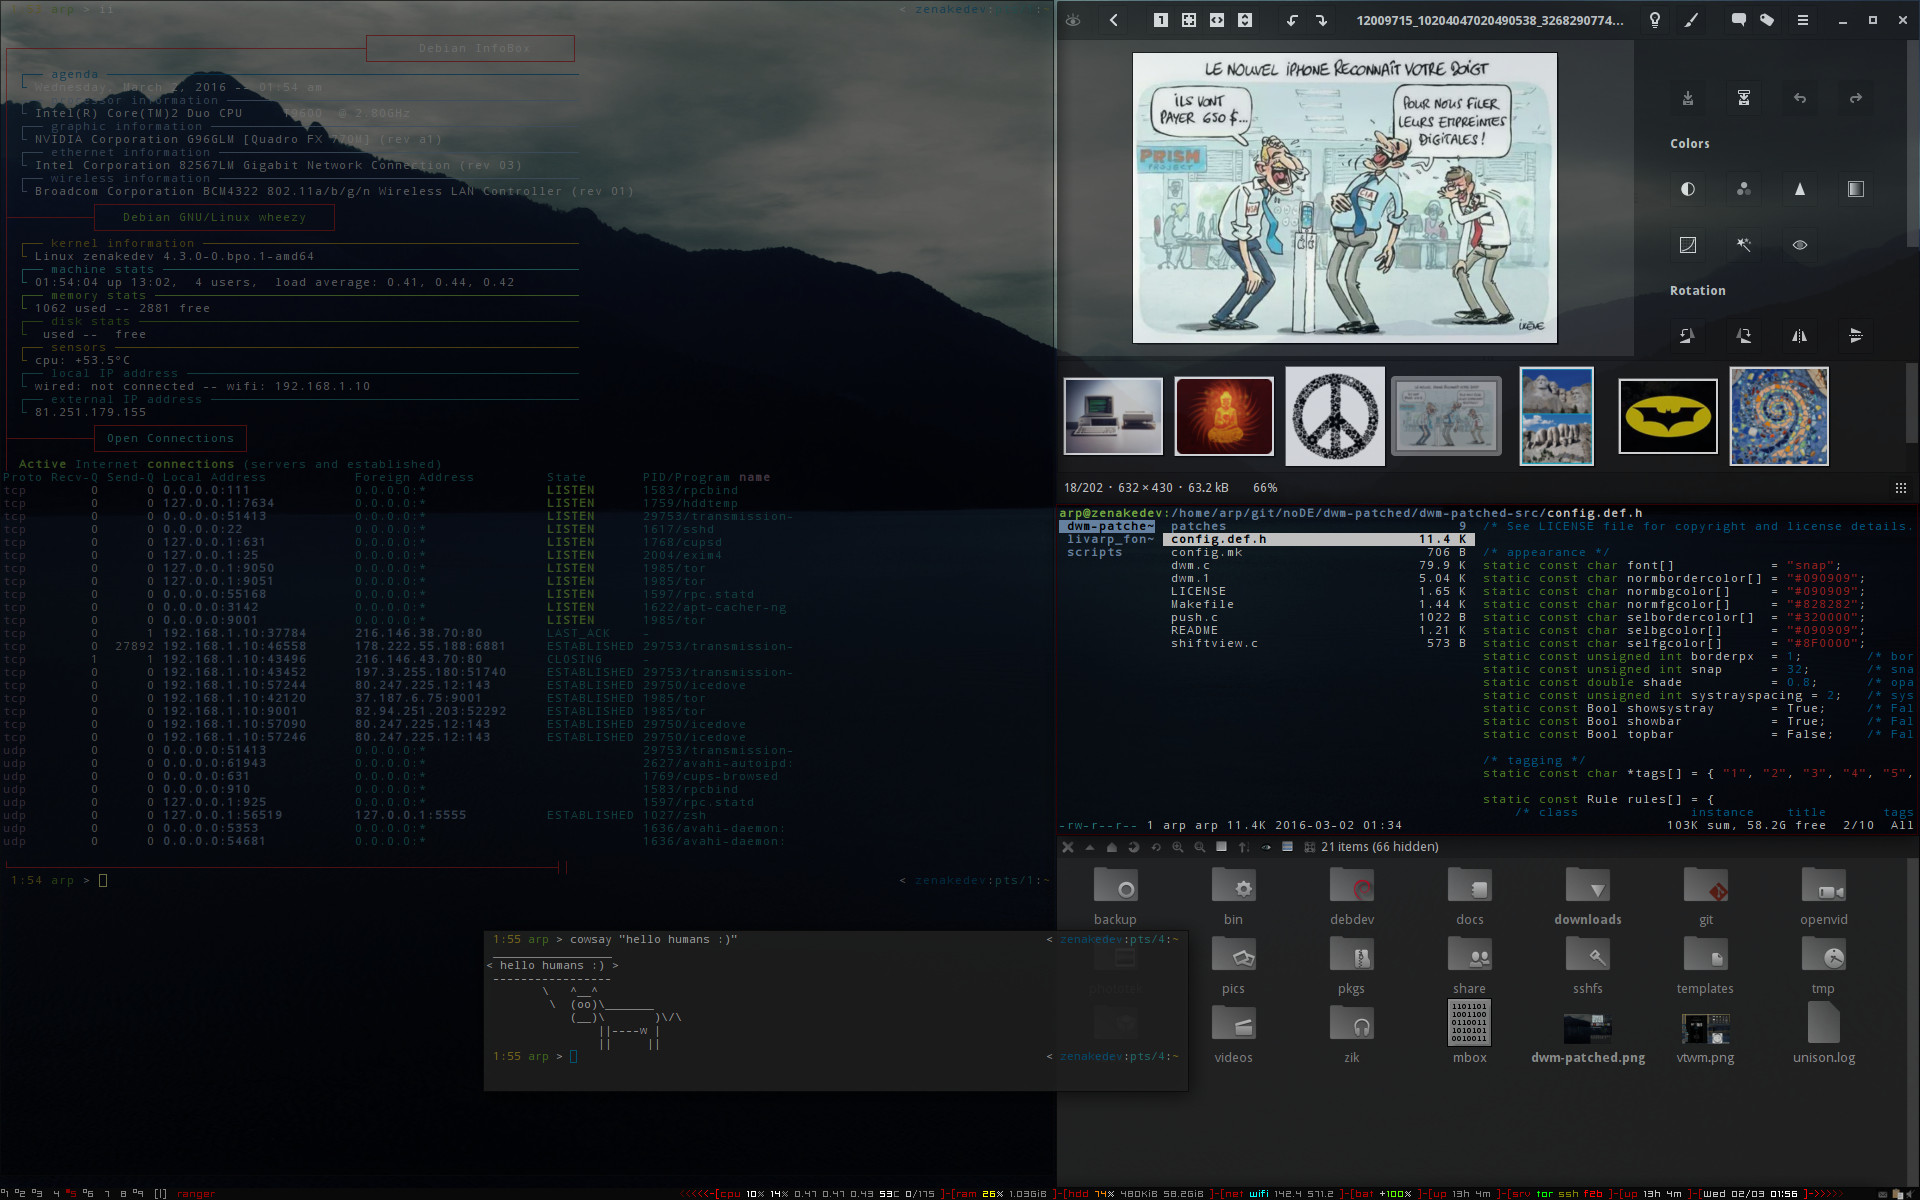Switch to icon grid view in file manager toolbar

pos(1309,847)
